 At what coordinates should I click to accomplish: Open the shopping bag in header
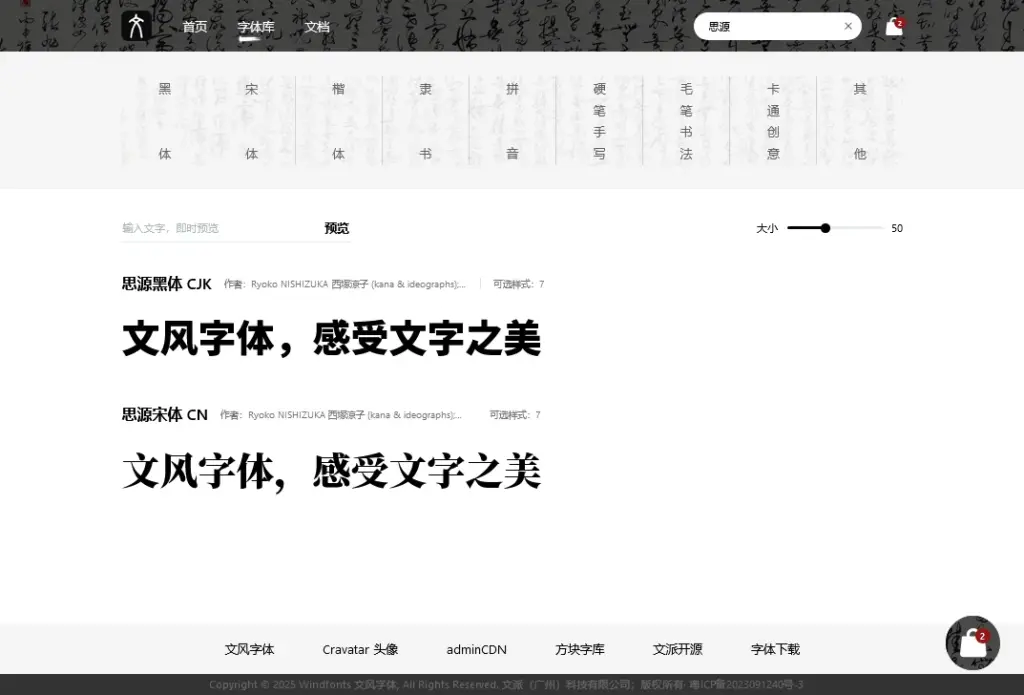point(894,27)
